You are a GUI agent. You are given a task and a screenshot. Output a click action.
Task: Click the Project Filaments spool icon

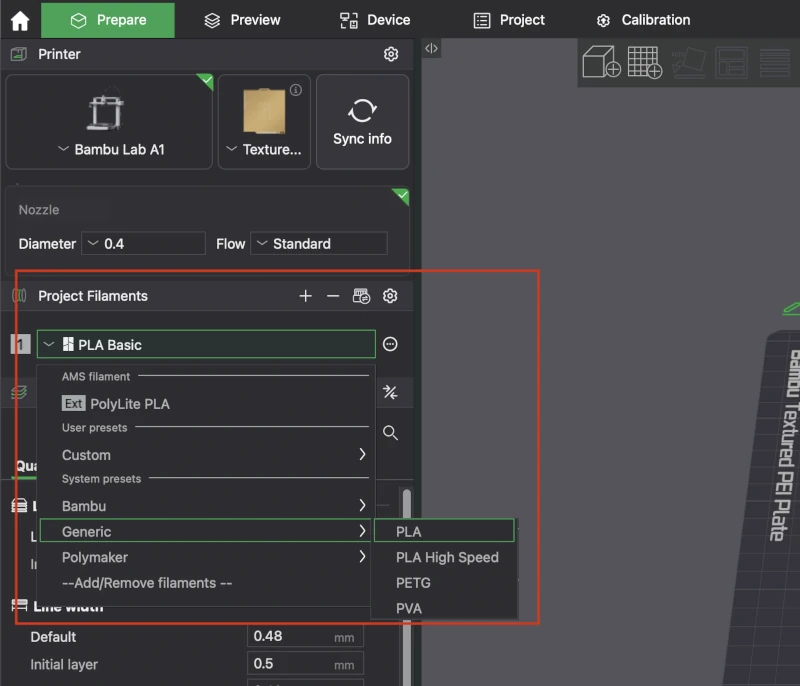(x=19, y=296)
